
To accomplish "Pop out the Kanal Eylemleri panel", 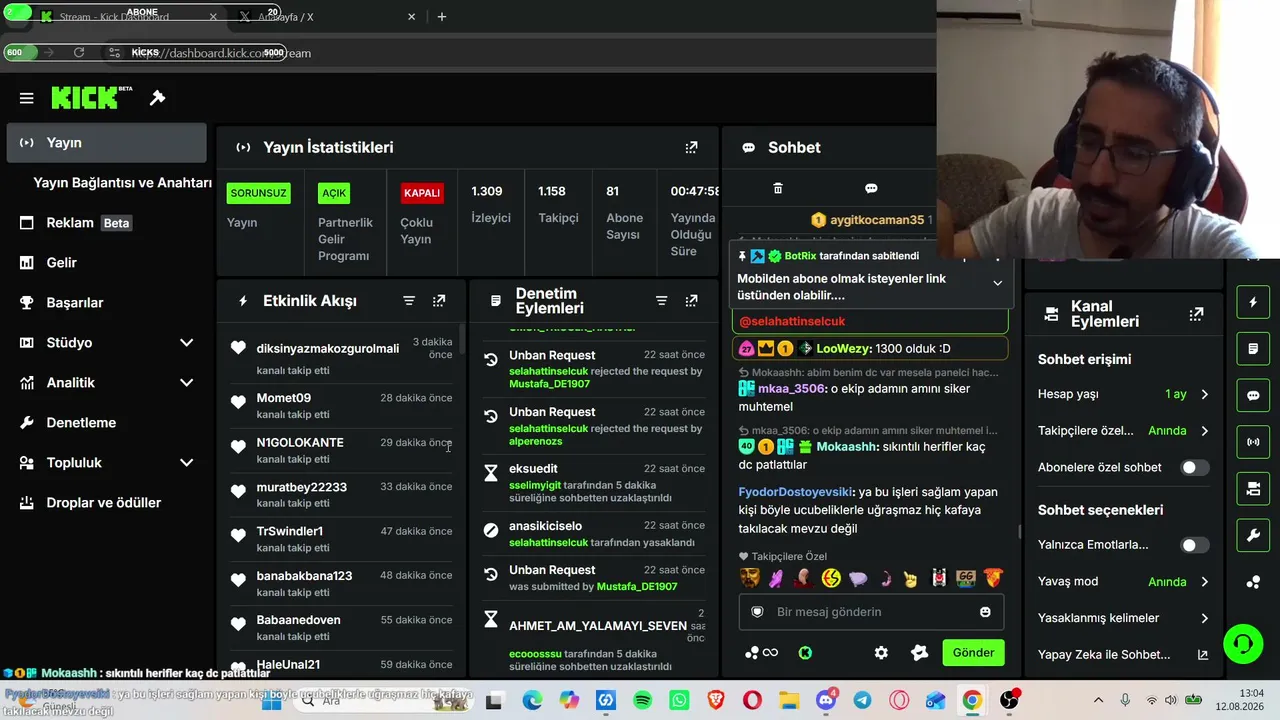I will click(x=1196, y=314).
